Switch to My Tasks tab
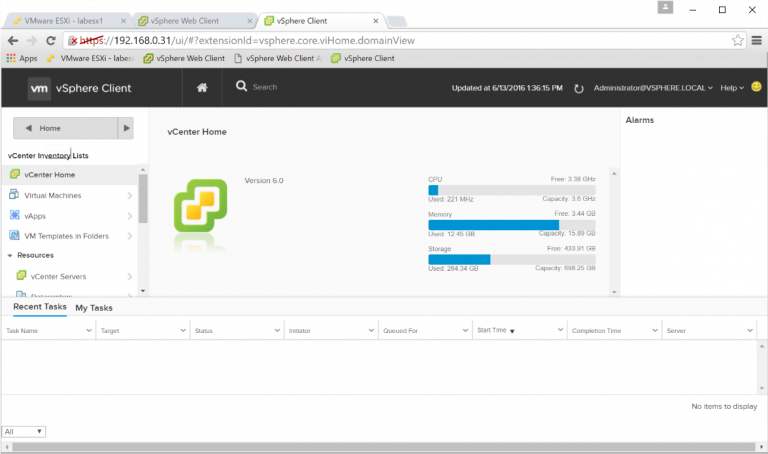This screenshot has height=454, width=768. coord(94,308)
